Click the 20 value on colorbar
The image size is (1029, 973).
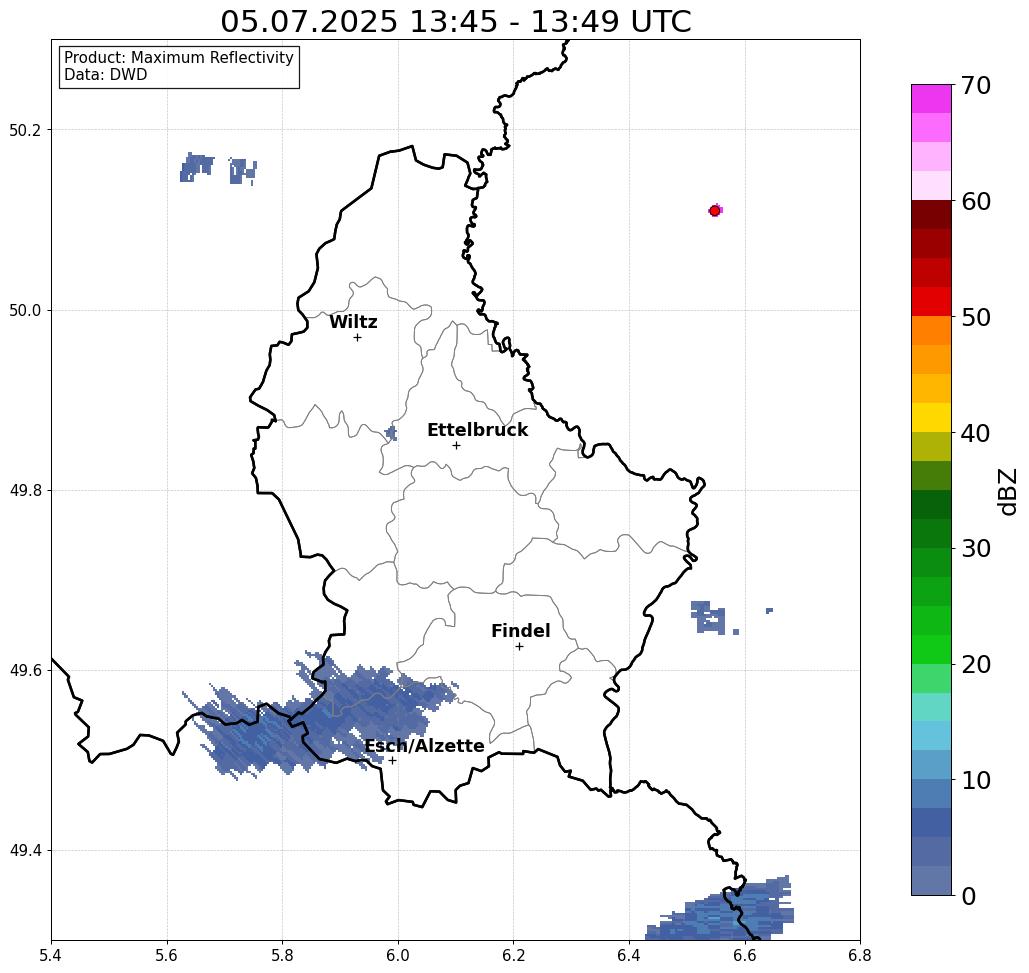tap(975, 664)
